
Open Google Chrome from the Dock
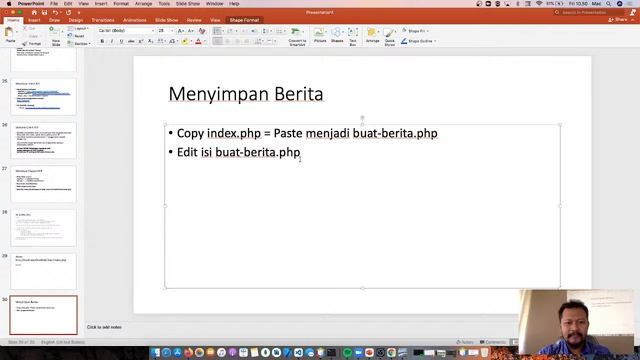click(391, 352)
